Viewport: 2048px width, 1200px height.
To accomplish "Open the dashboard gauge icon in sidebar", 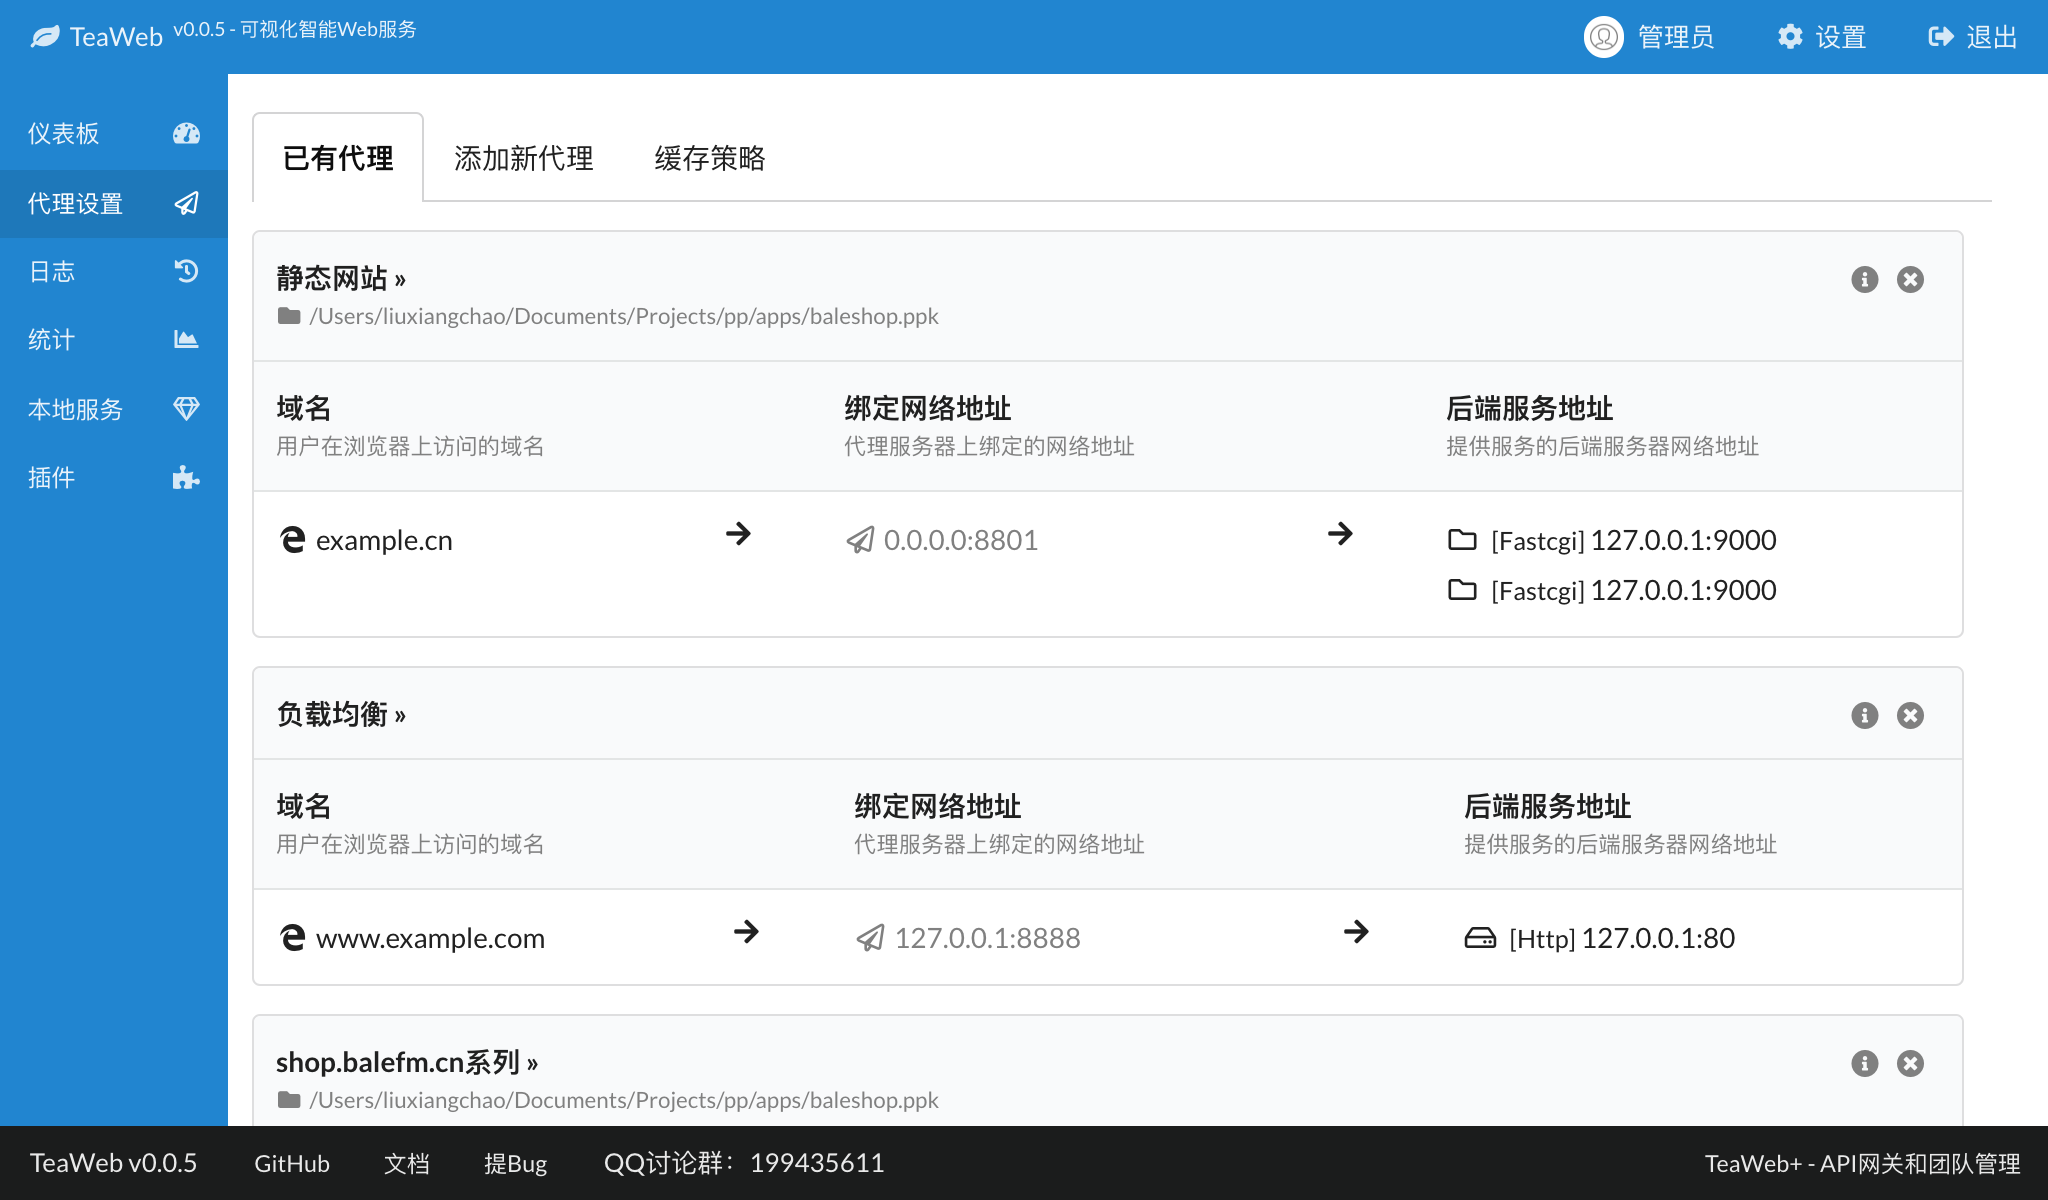I will coord(186,134).
